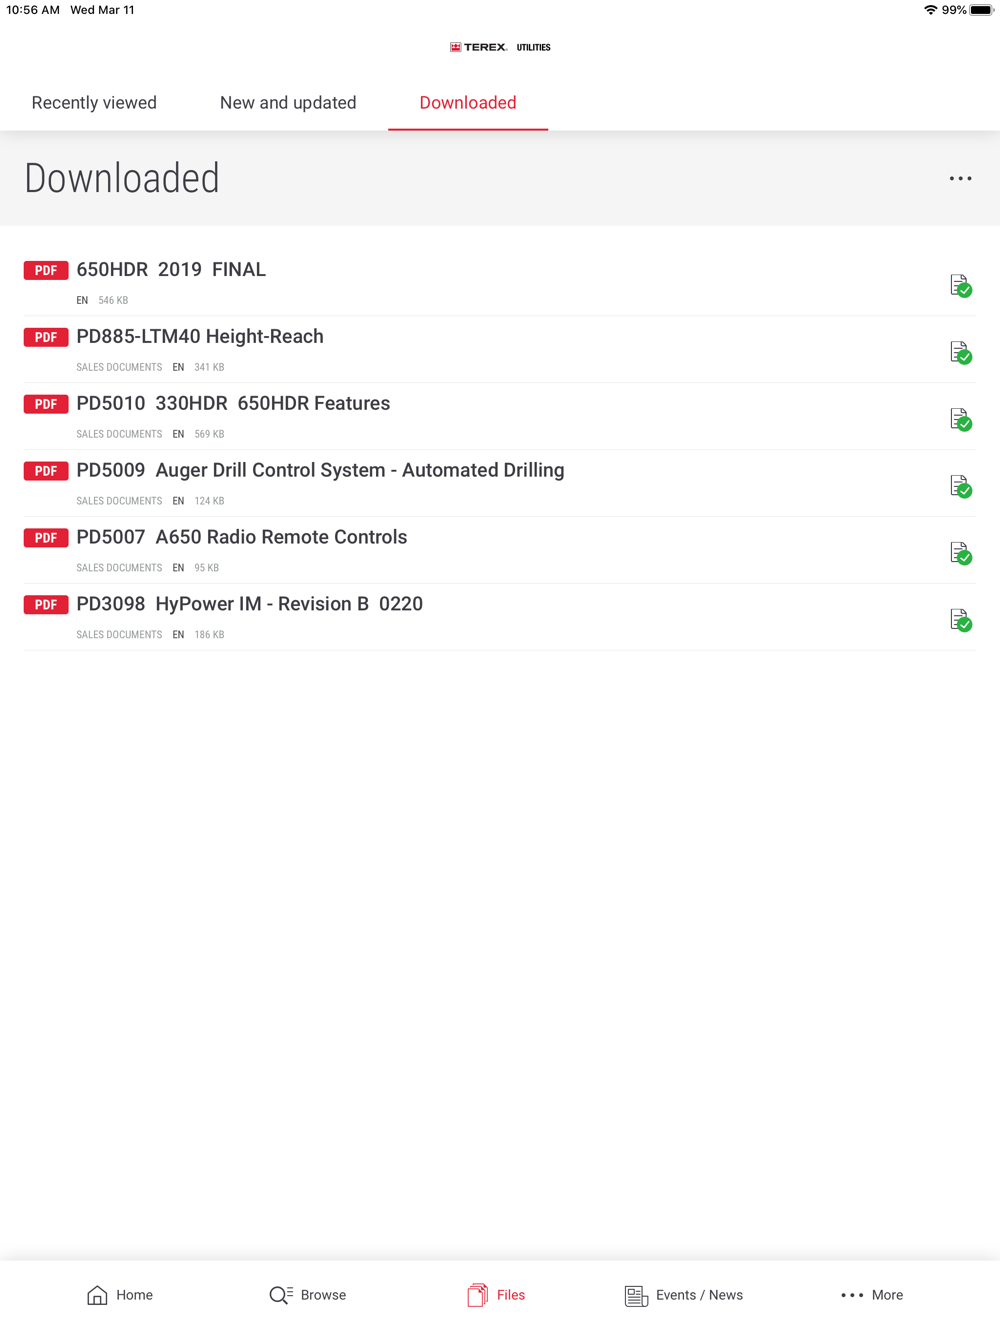Click the Terex Utilities logo
1000x1334 pixels.
tap(500, 47)
